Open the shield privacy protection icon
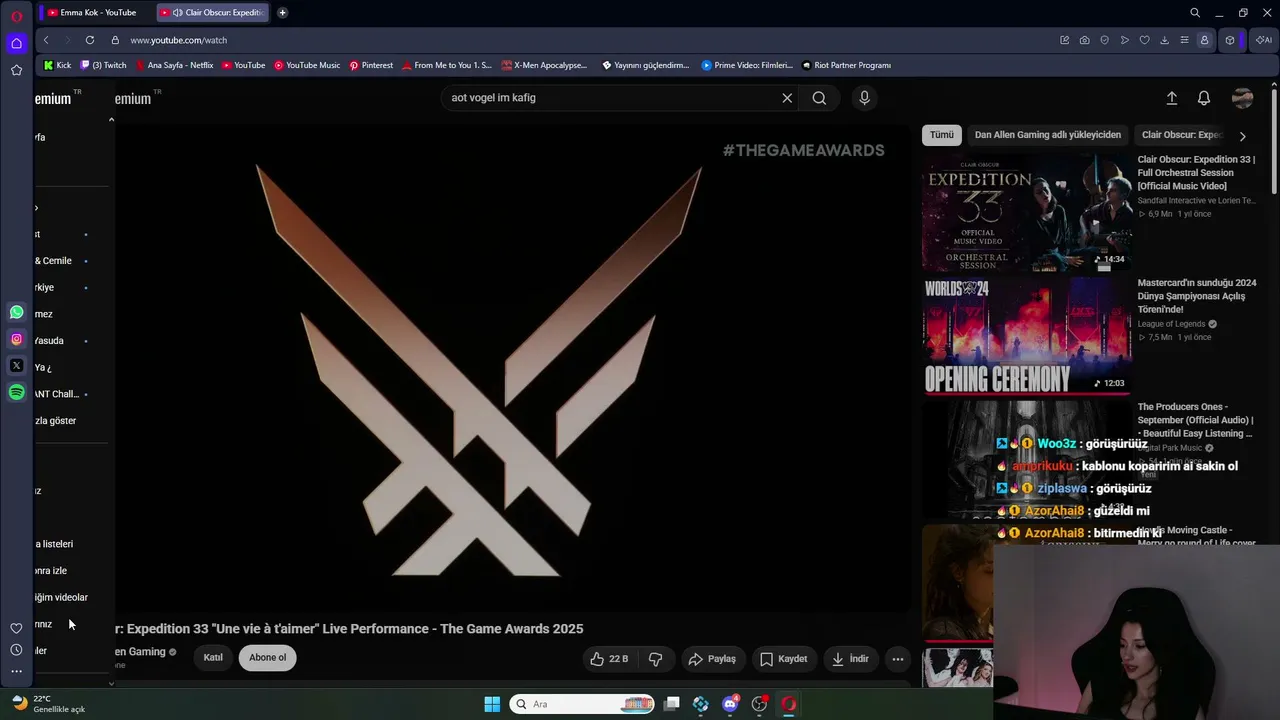The width and height of the screenshot is (1280, 720). coord(1105,40)
